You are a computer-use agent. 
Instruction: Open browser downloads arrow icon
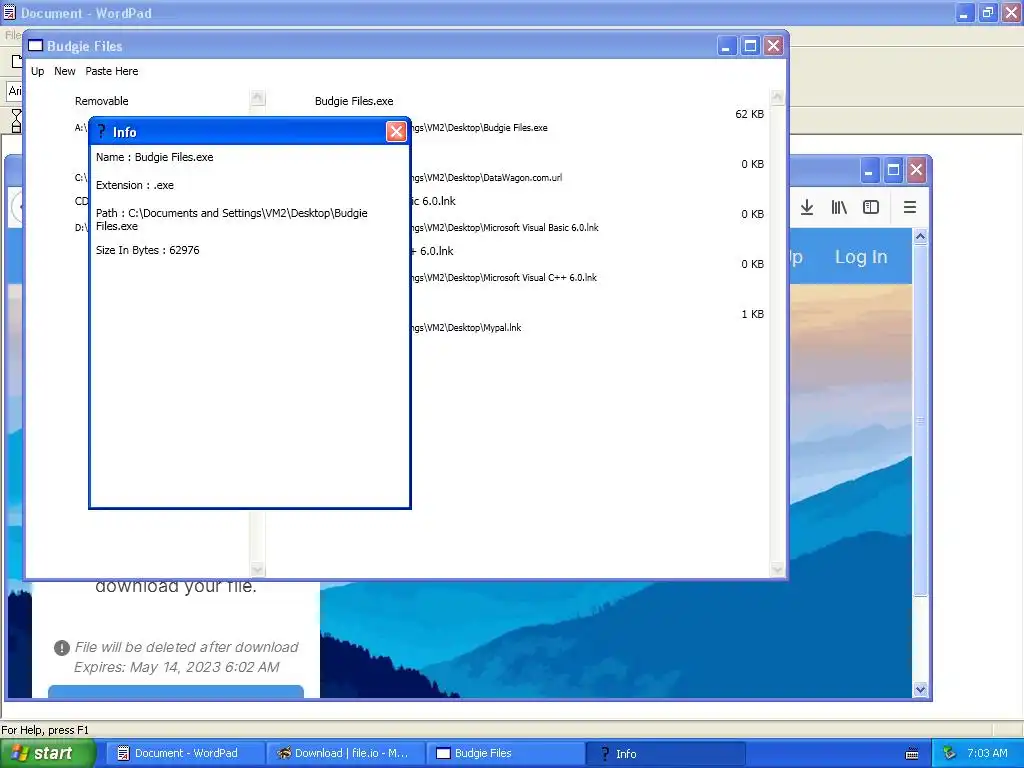[x=807, y=208]
